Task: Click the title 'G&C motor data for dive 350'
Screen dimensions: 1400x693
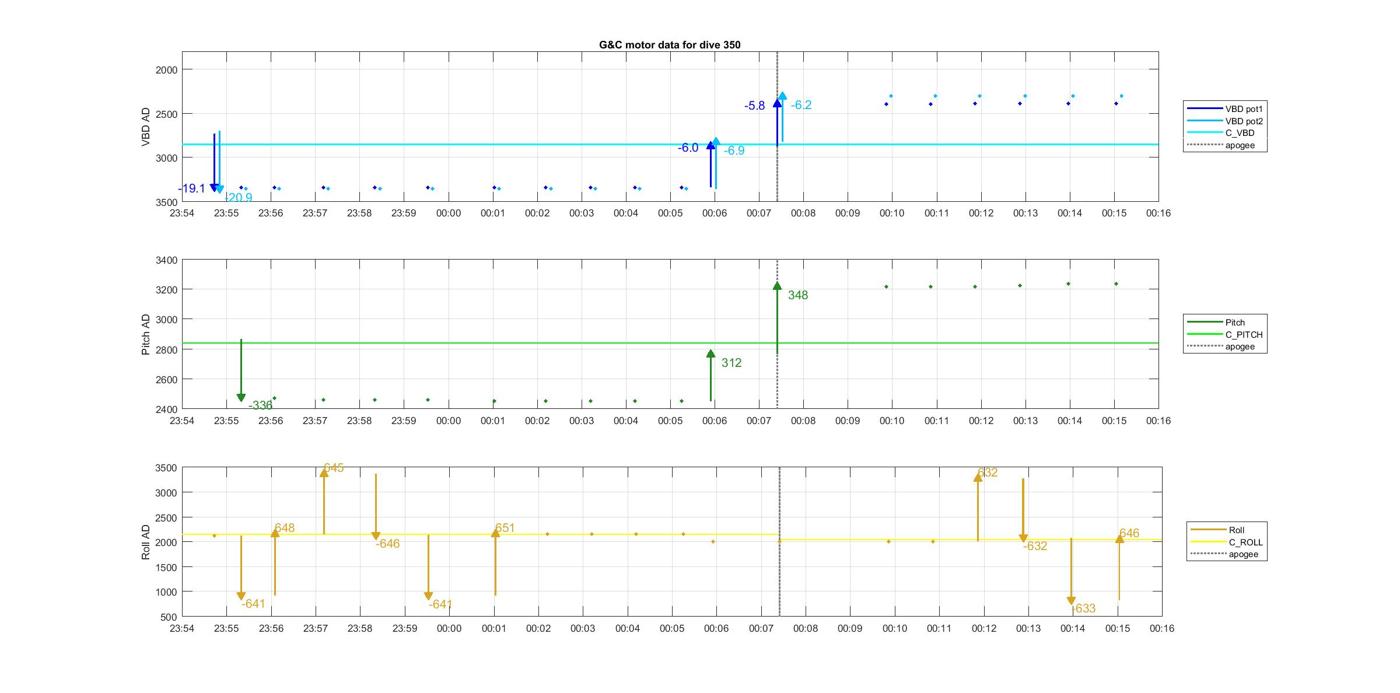Action: [669, 45]
